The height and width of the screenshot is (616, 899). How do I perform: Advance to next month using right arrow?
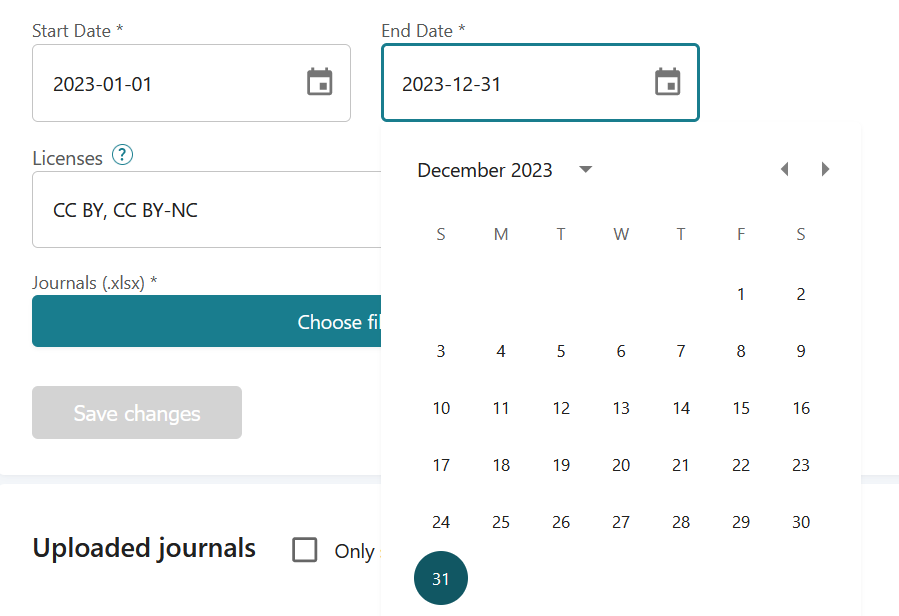[825, 169]
